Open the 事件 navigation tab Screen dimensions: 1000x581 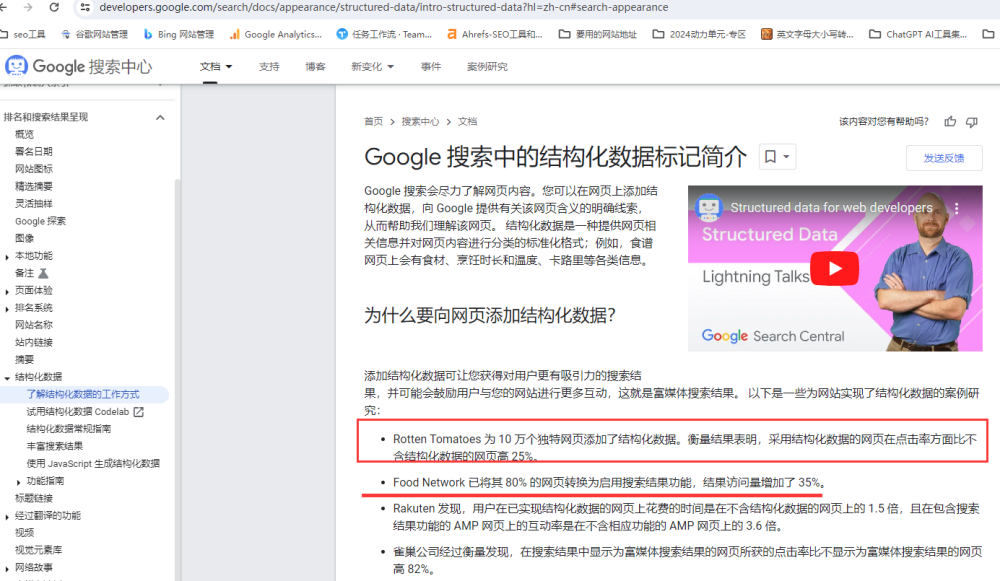point(430,66)
